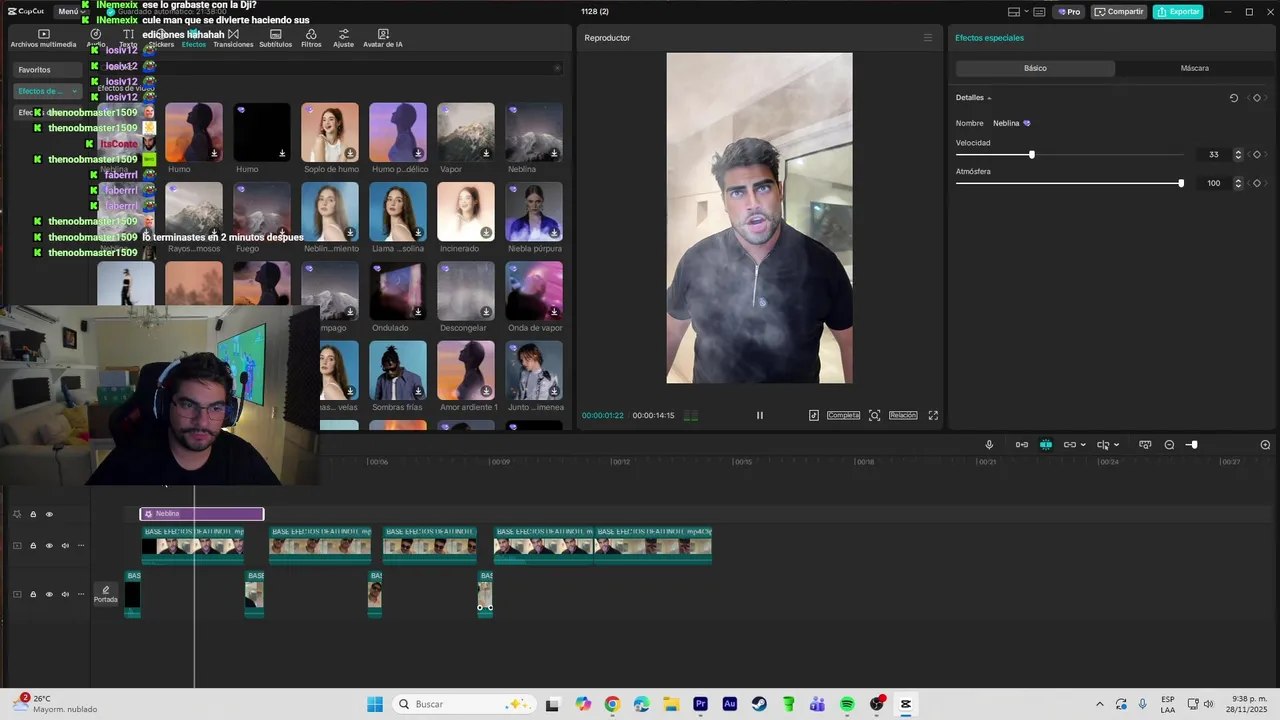Click the preview zoom-fit icon

(874, 415)
